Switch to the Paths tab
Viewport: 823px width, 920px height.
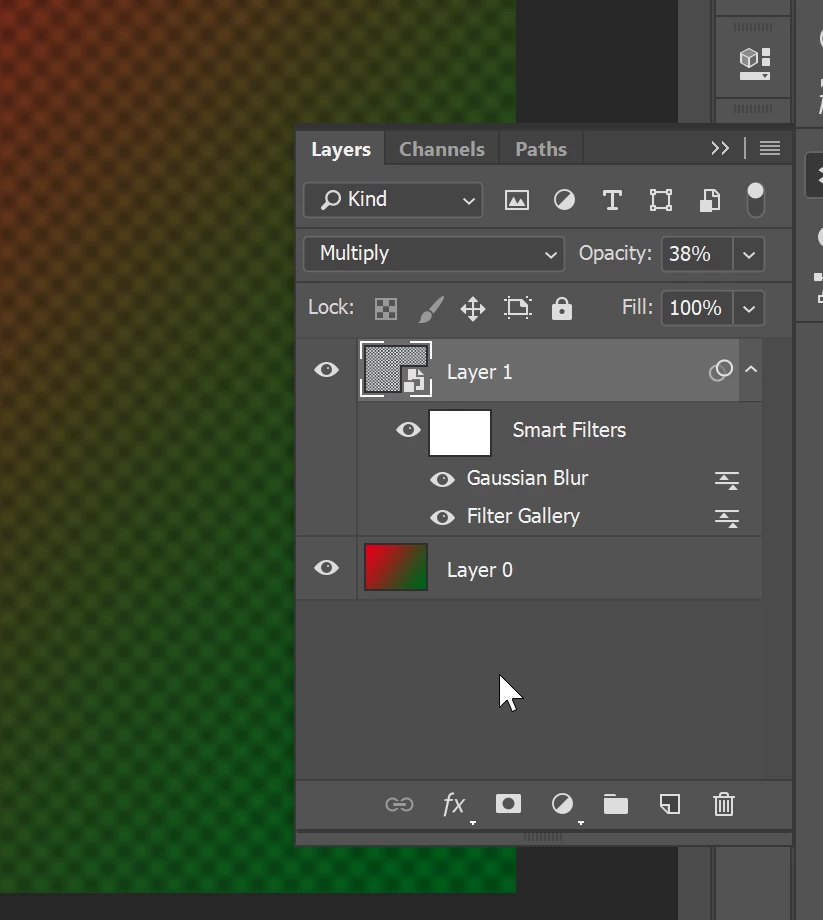pyautogui.click(x=541, y=149)
